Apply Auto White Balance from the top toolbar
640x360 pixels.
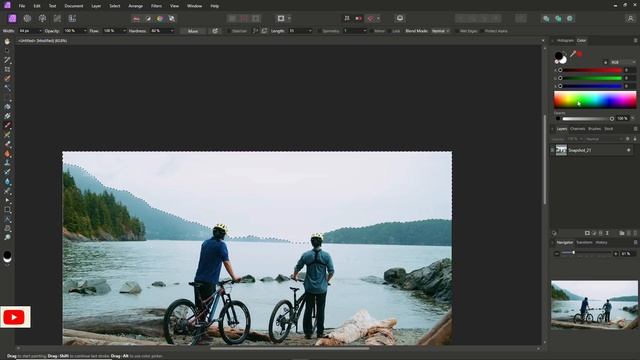coord(172,18)
